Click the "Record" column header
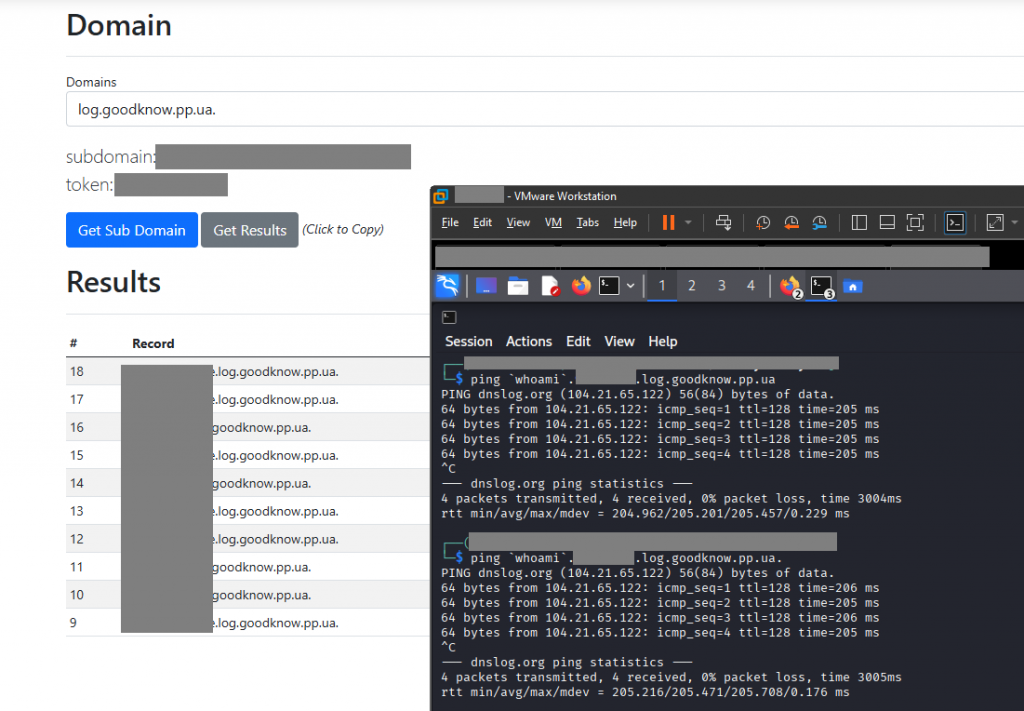Image resolution: width=1024 pixels, height=711 pixels. tap(153, 343)
